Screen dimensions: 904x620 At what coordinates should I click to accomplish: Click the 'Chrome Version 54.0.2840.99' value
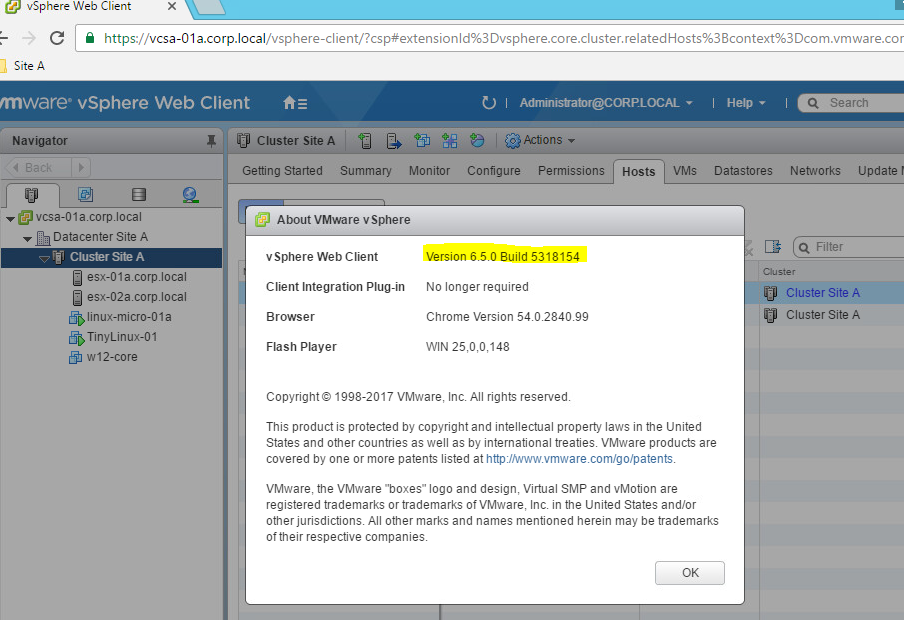(507, 317)
